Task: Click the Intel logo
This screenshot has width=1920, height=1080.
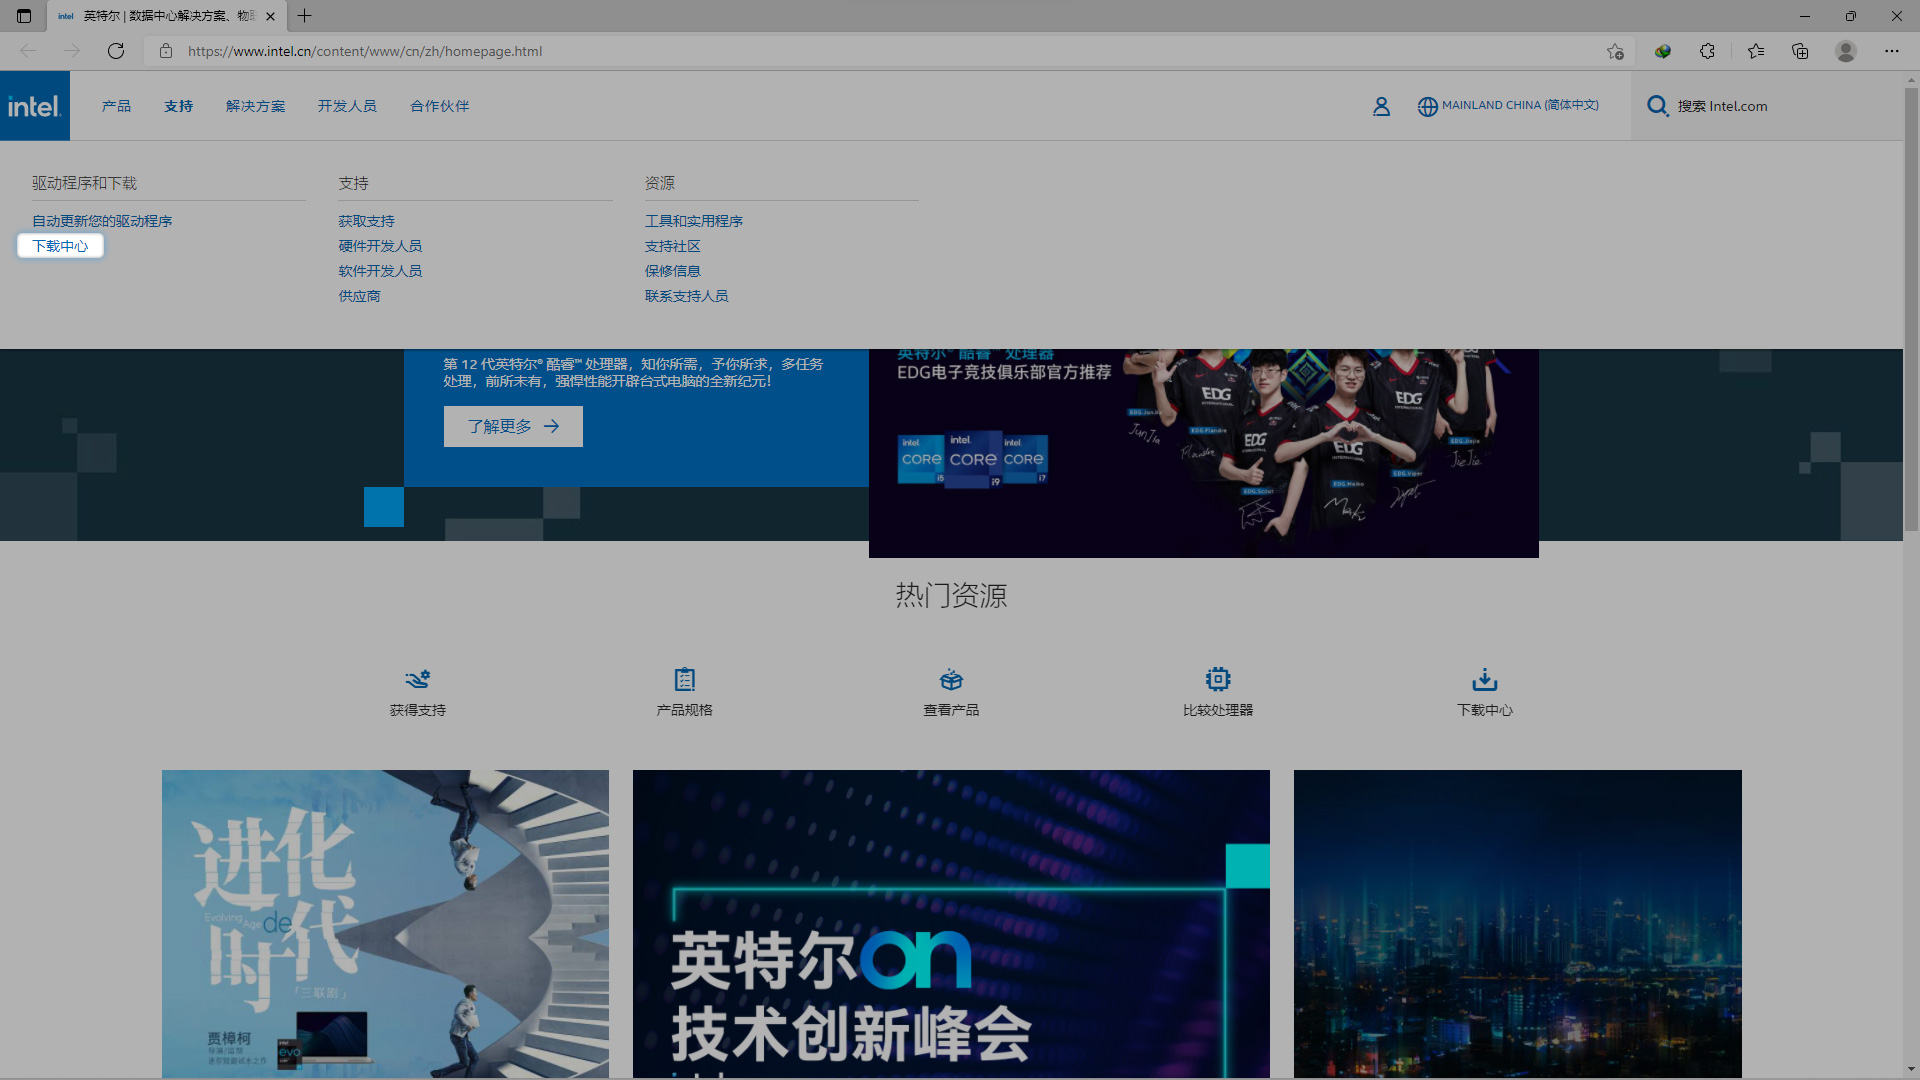Action: (35, 106)
